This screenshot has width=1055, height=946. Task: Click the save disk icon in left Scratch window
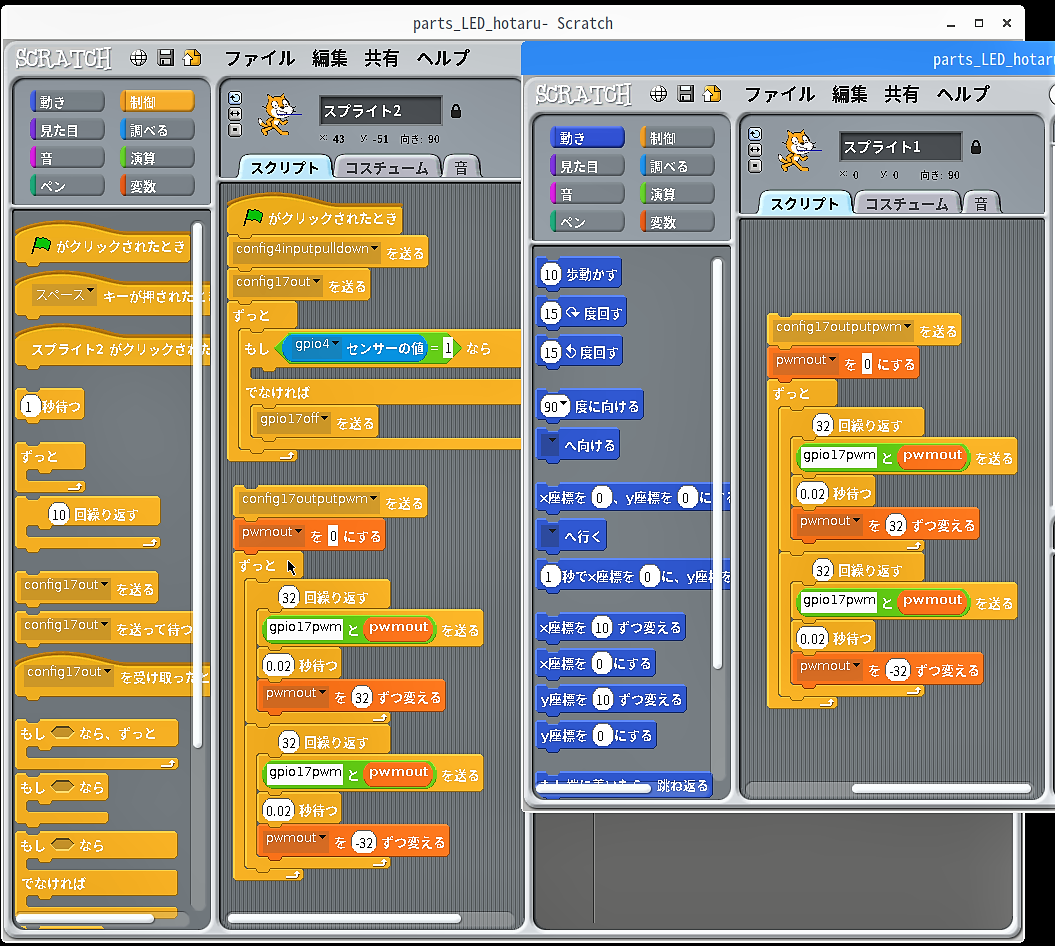166,58
